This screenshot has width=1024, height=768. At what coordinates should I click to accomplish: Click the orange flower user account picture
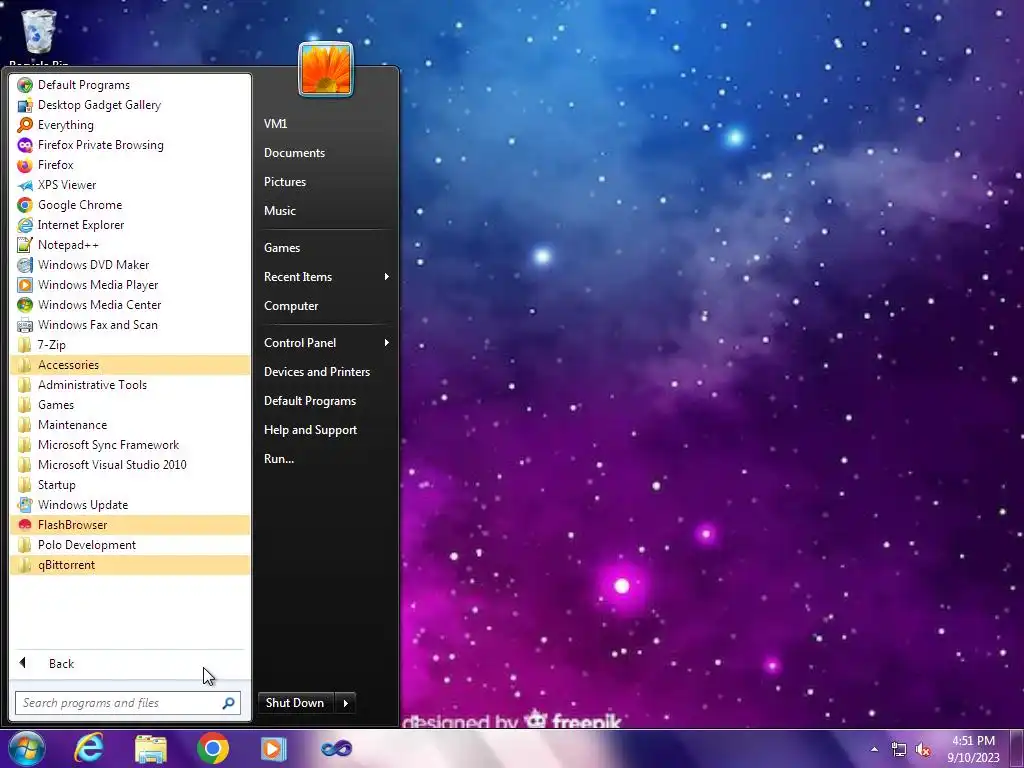(x=326, y=69)
